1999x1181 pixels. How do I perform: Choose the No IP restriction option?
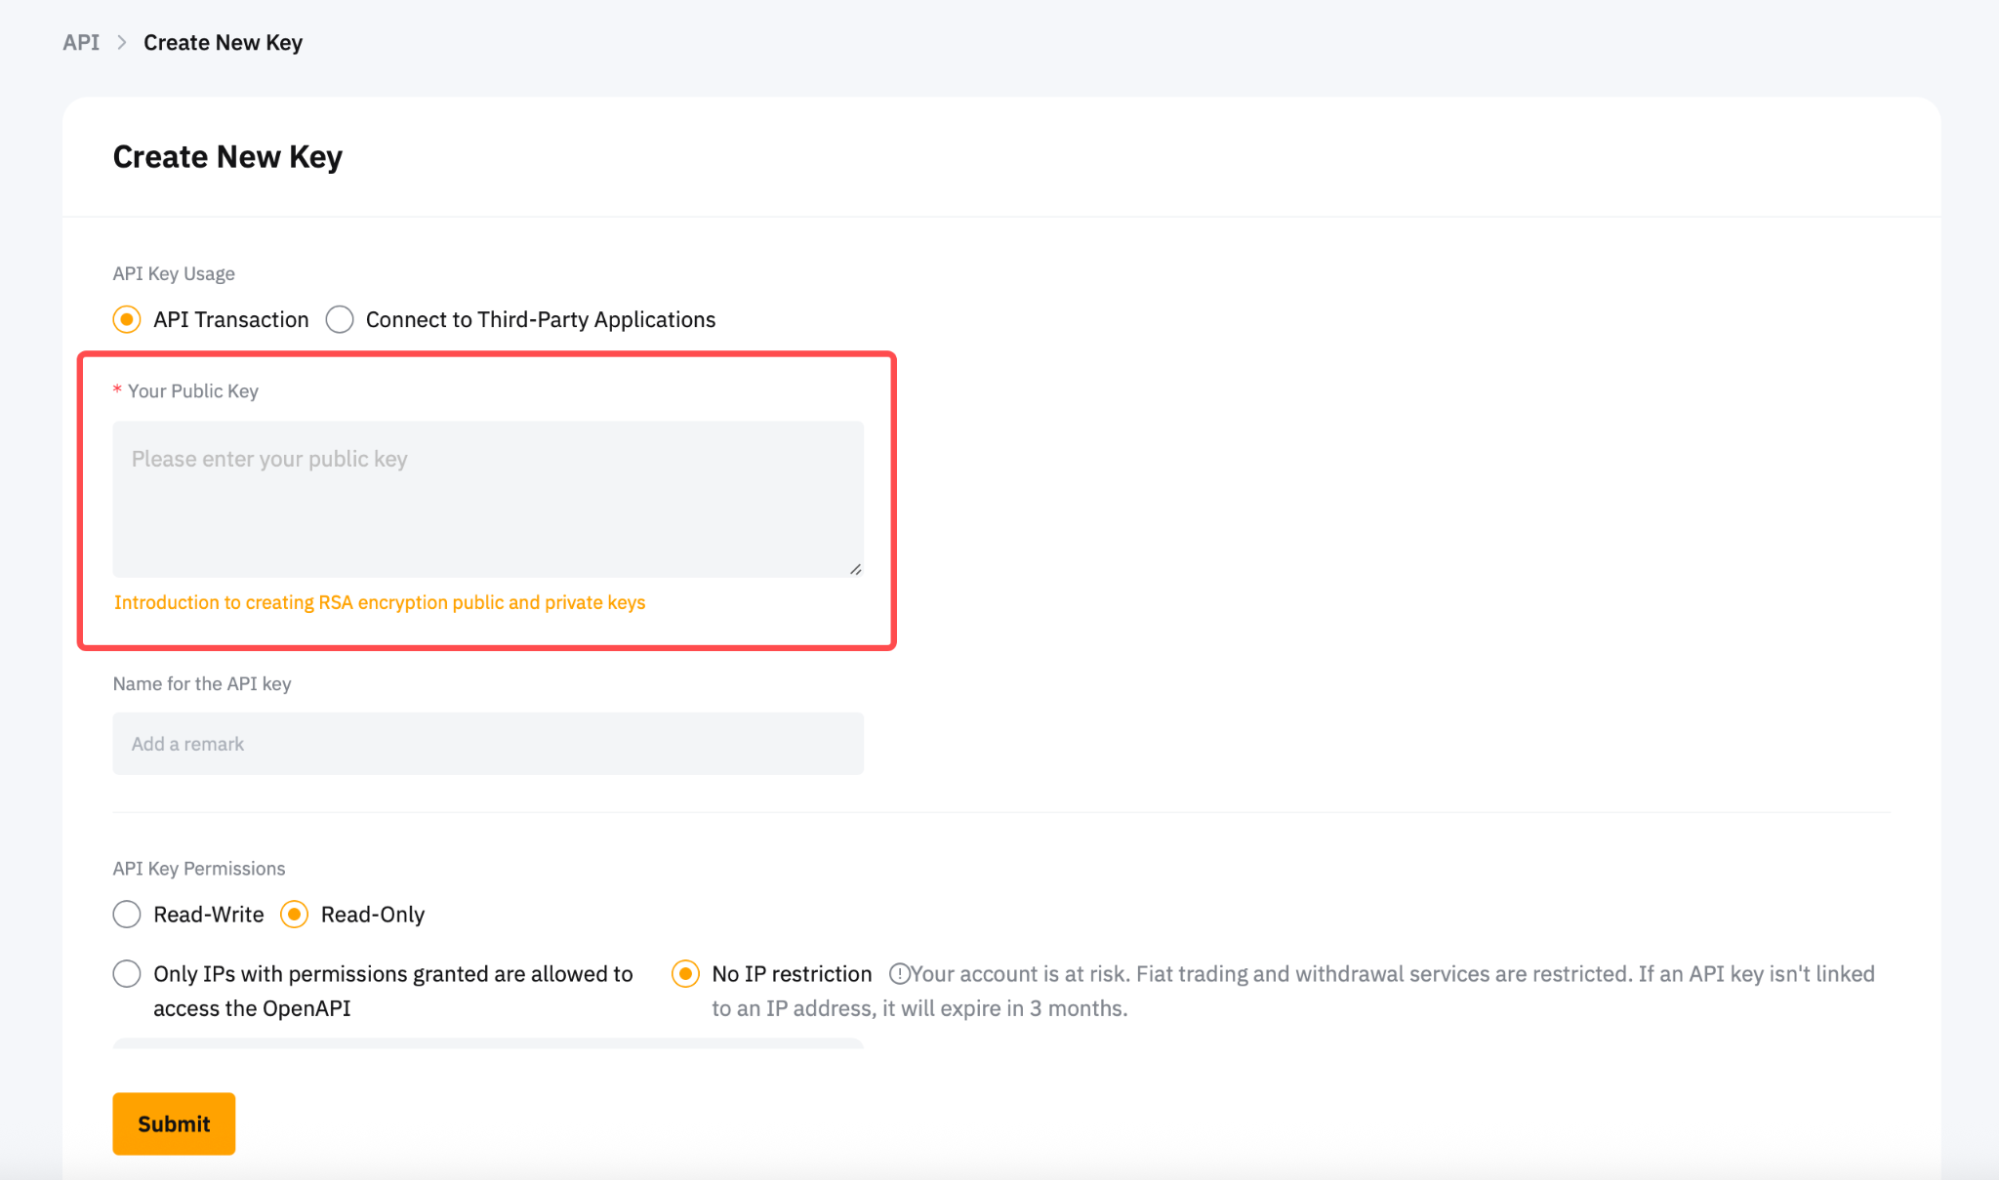coord(686,974)
